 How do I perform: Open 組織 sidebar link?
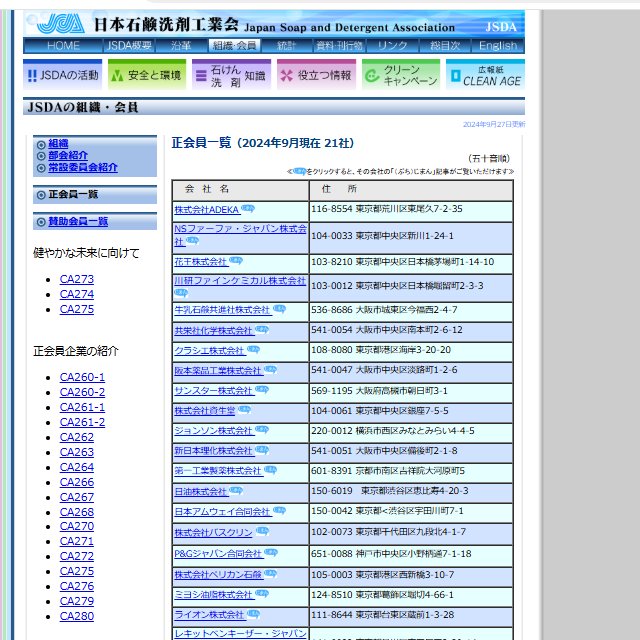(x=58, y=144)
